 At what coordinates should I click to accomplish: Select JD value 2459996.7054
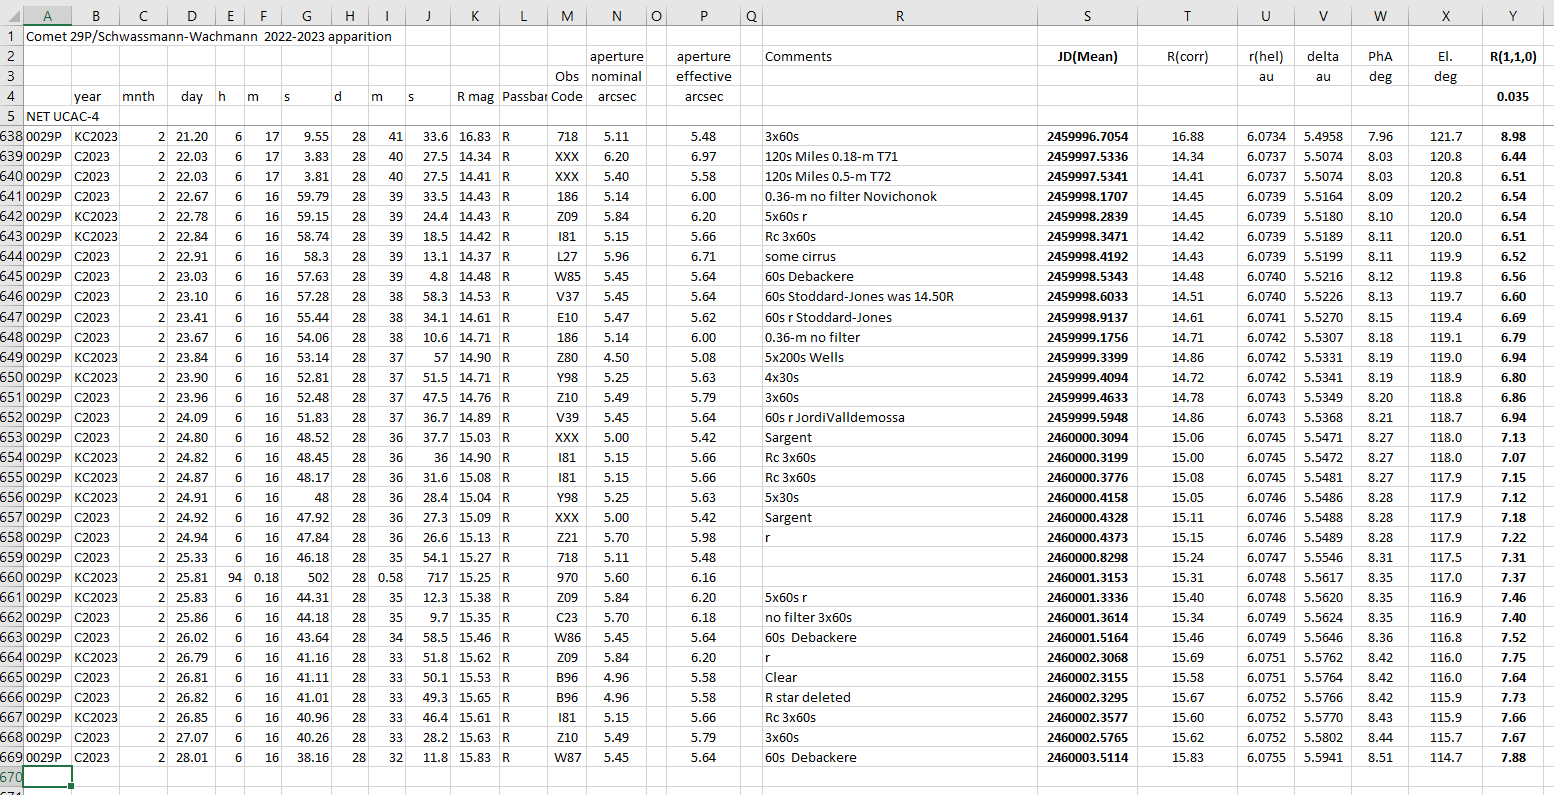coord(1087,136)
